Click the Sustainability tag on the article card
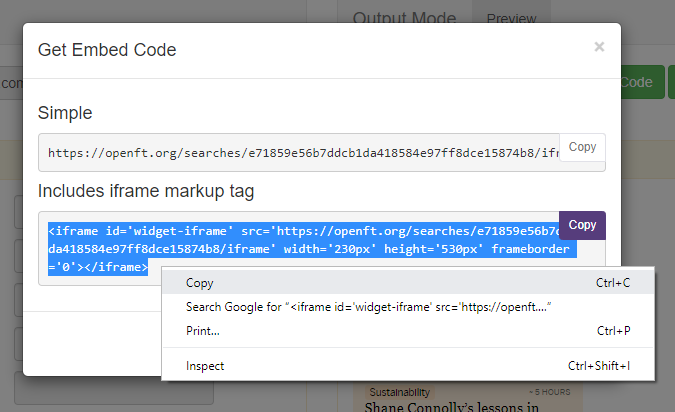675x412 pixels. [399, 392]
